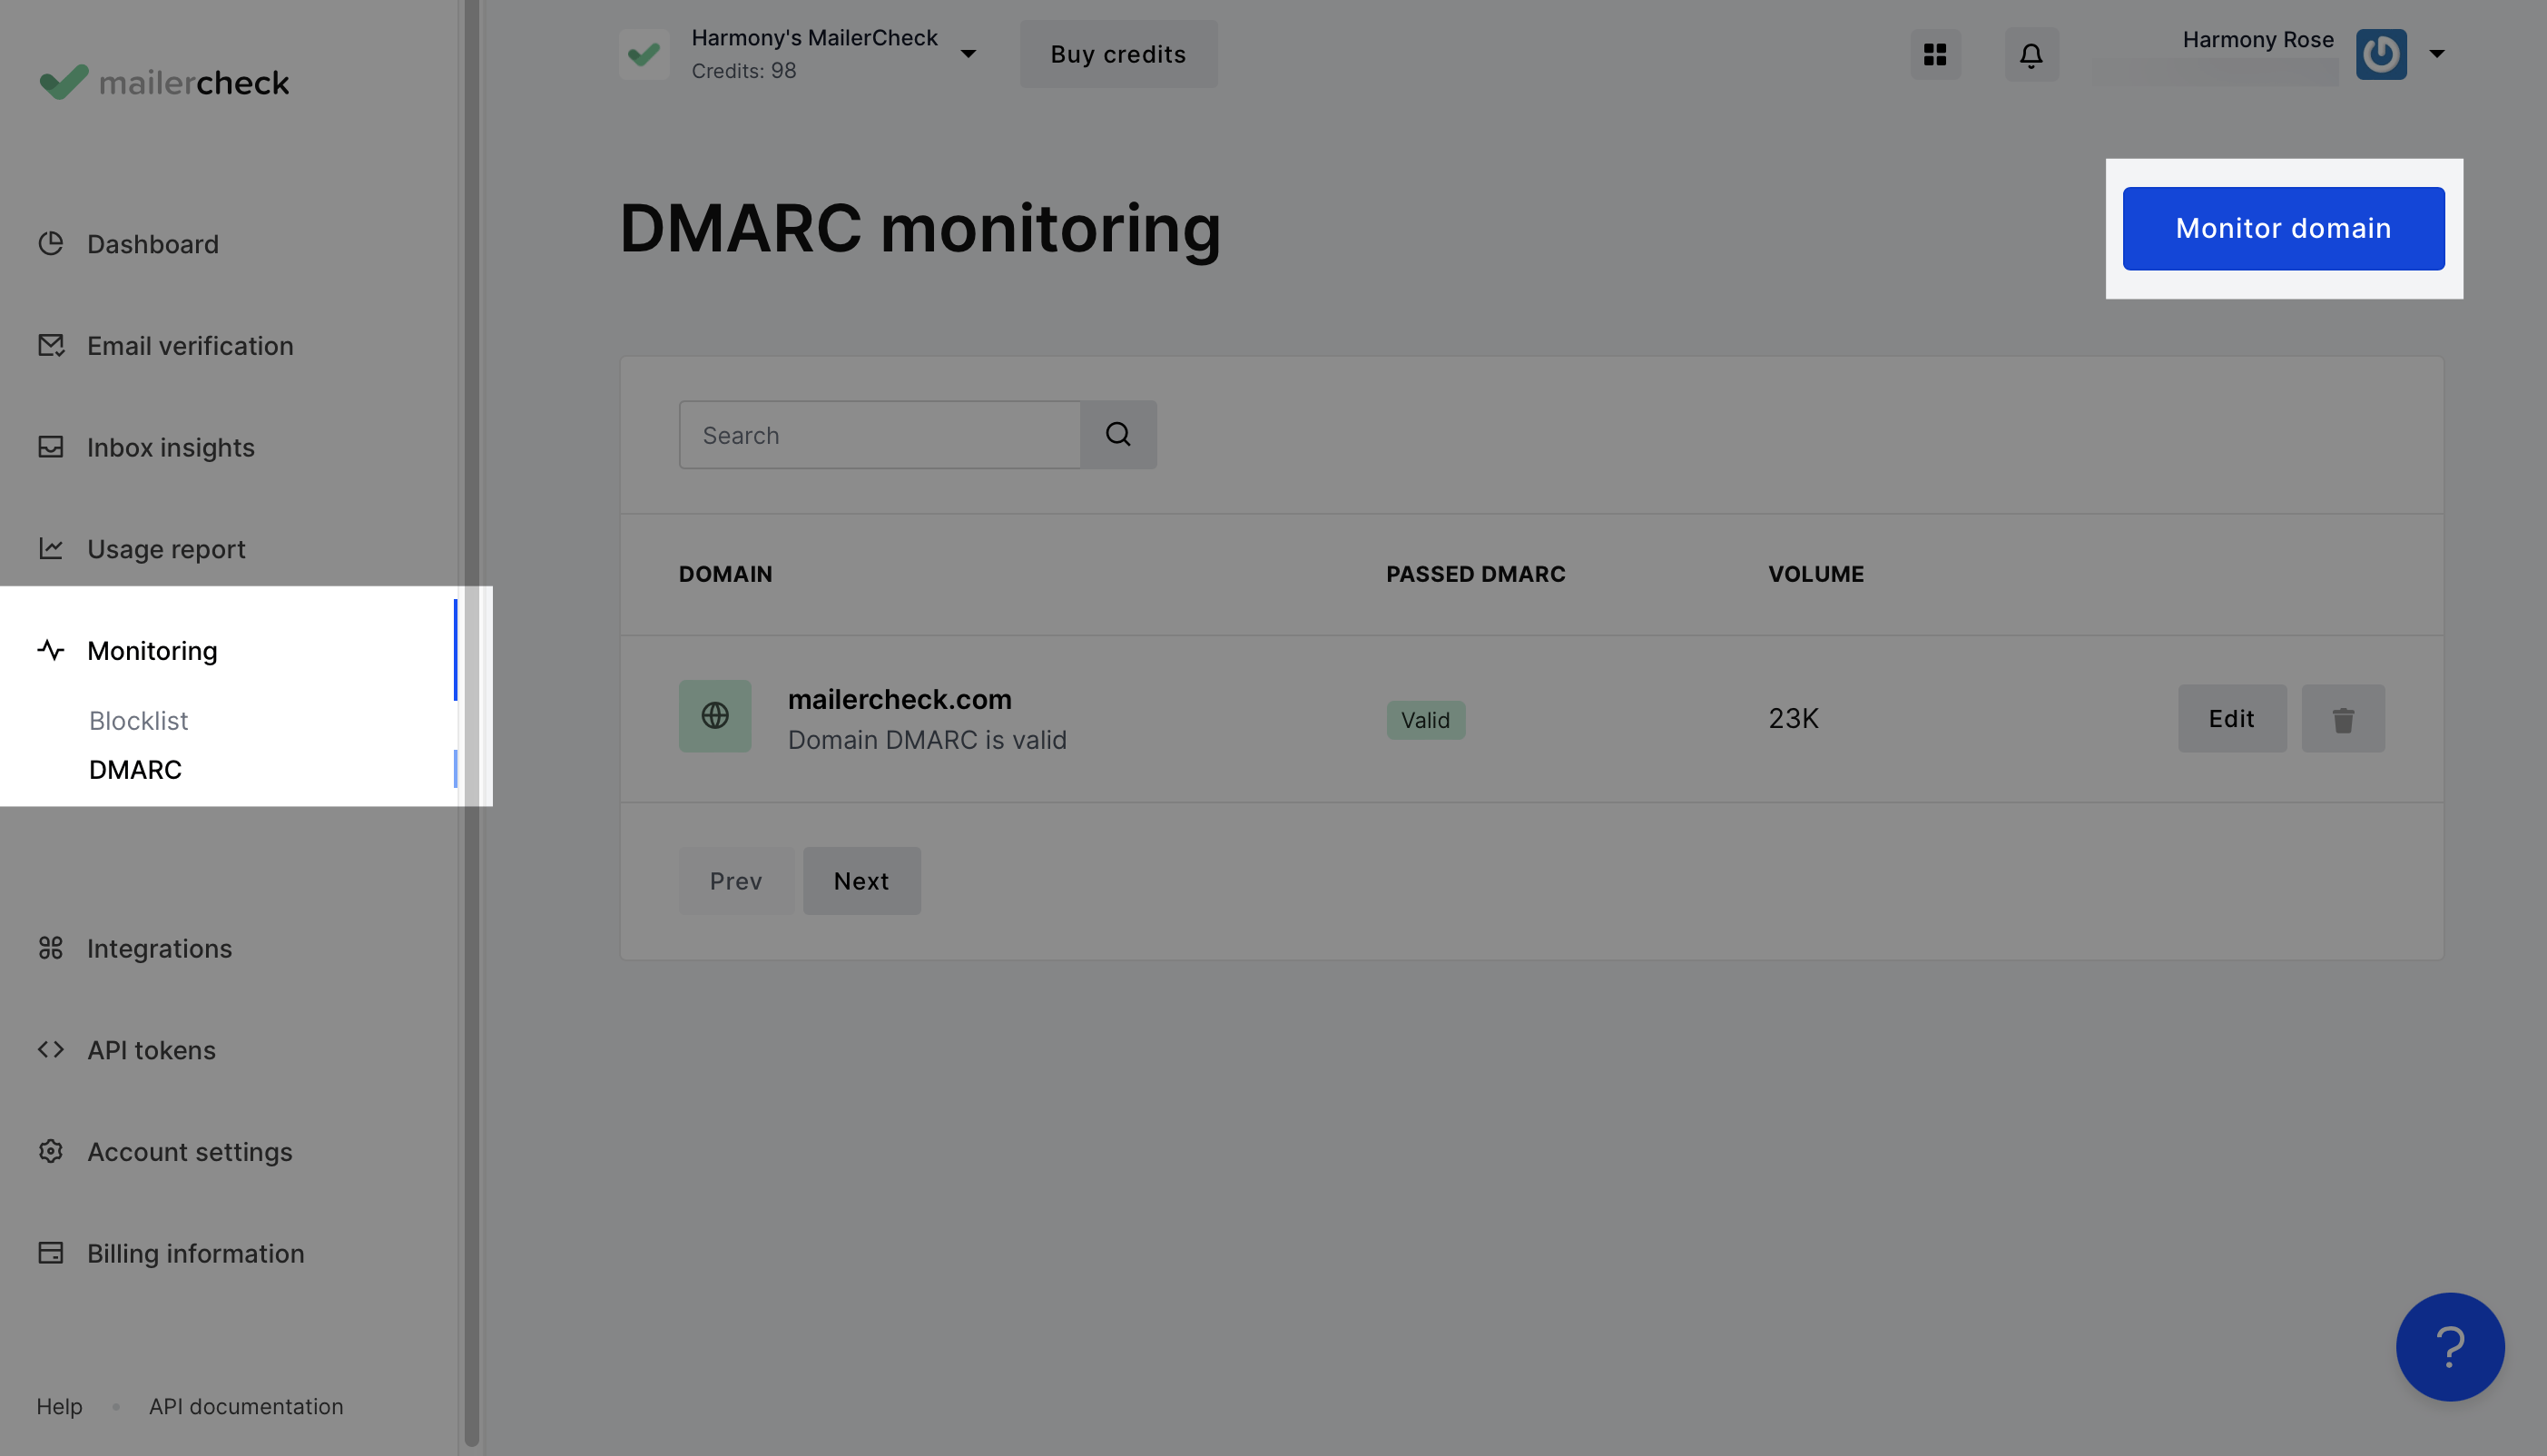
Task: Go to Email verification
Action: (190, 345)
